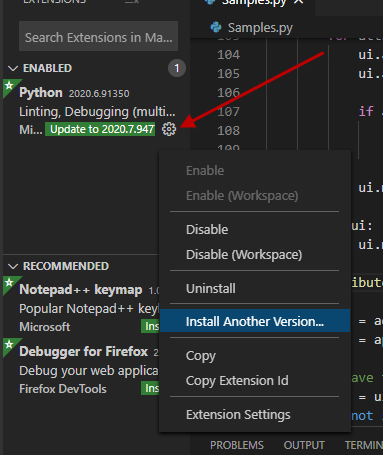Screen dimensions: 383x455
Task: Click 'Linting, Debugging (multi...' description
Action: coord(97,112)
